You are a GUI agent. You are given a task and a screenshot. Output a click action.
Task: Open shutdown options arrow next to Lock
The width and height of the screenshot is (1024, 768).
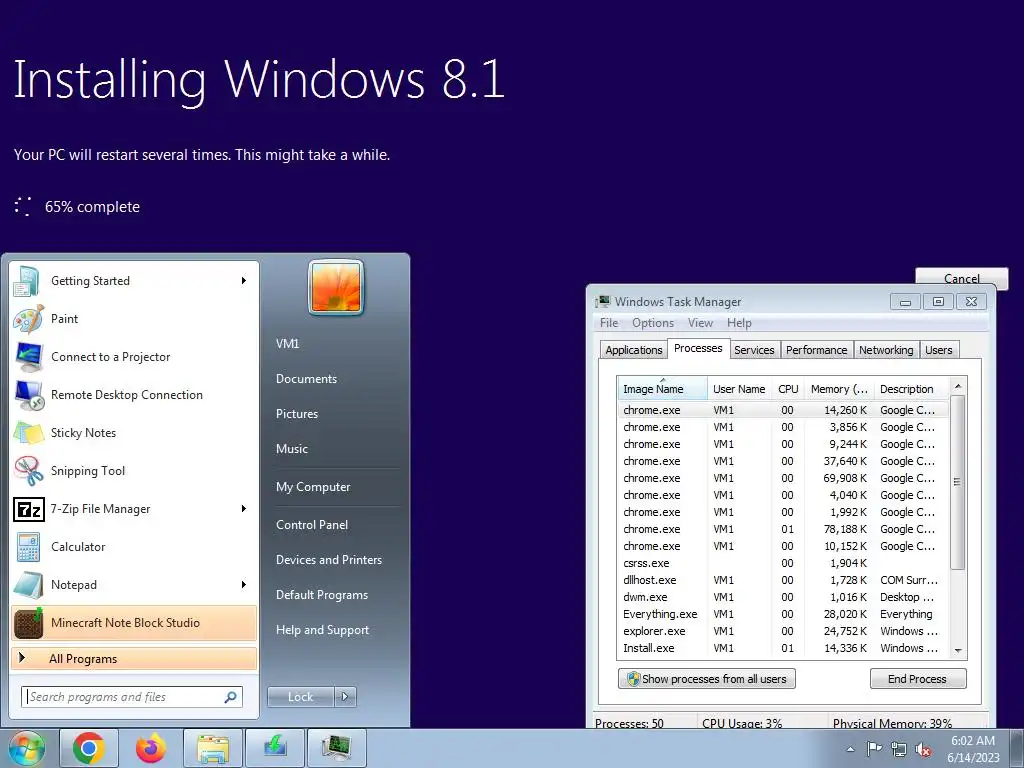(345, 697)
